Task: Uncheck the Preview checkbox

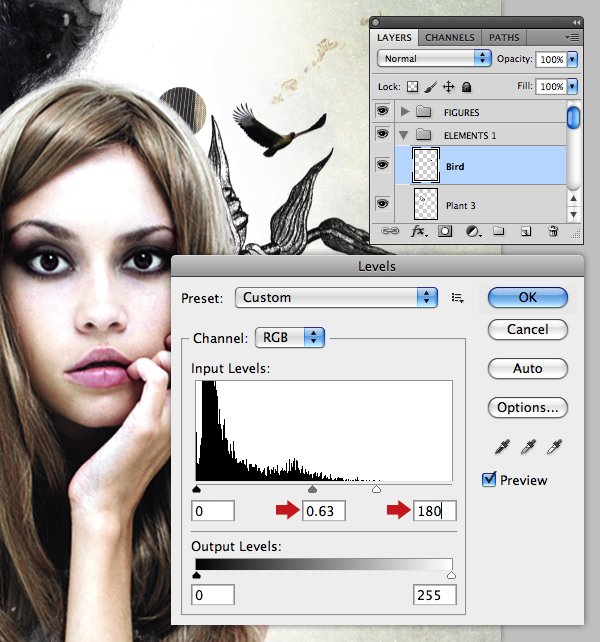Action: point(489,479)
